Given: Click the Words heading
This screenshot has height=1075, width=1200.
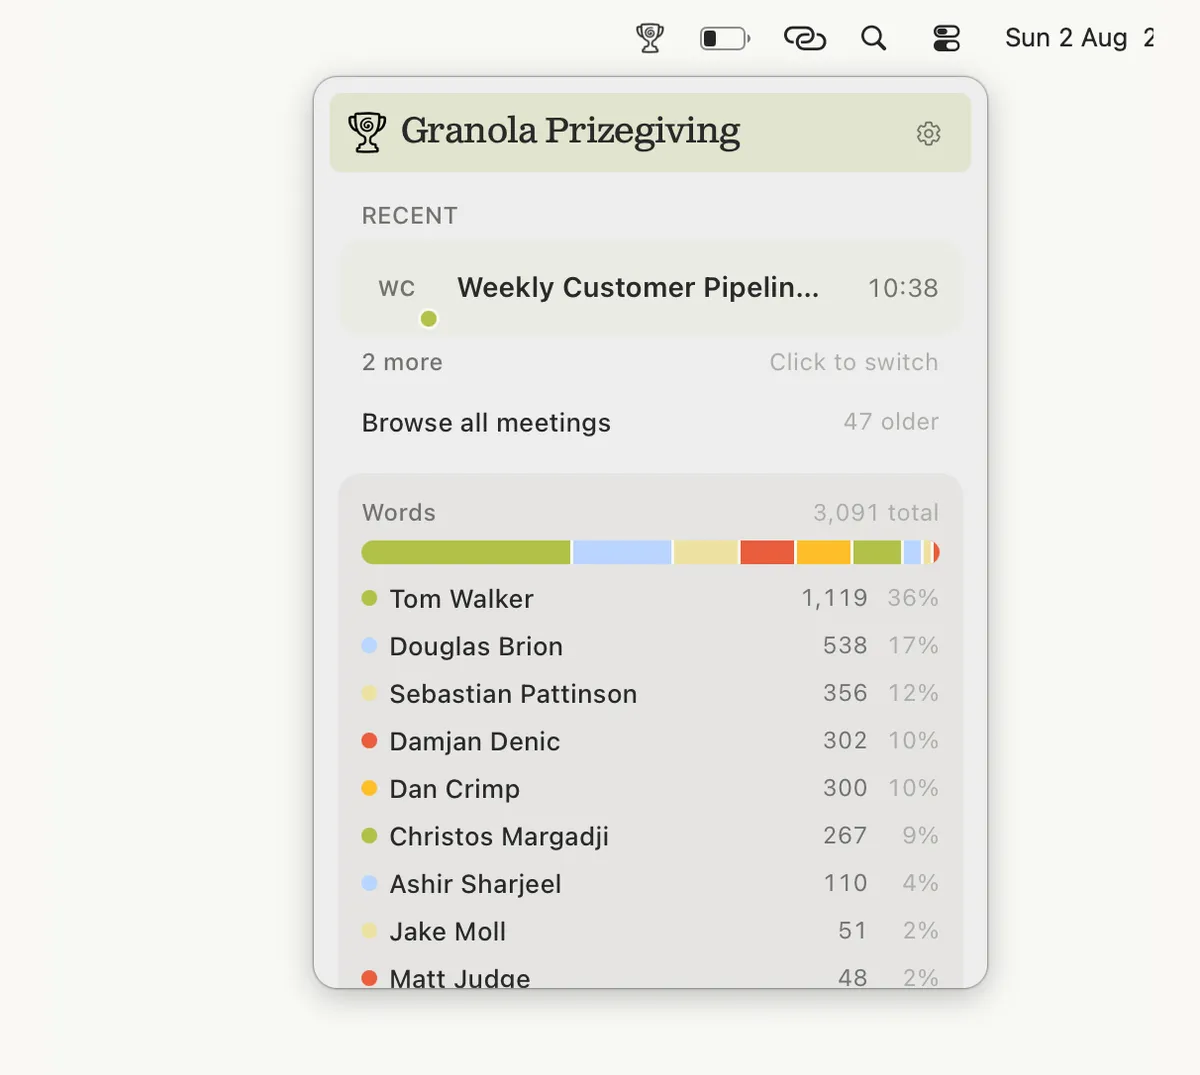Looking at the screenshot, I should tap(399, 513).
